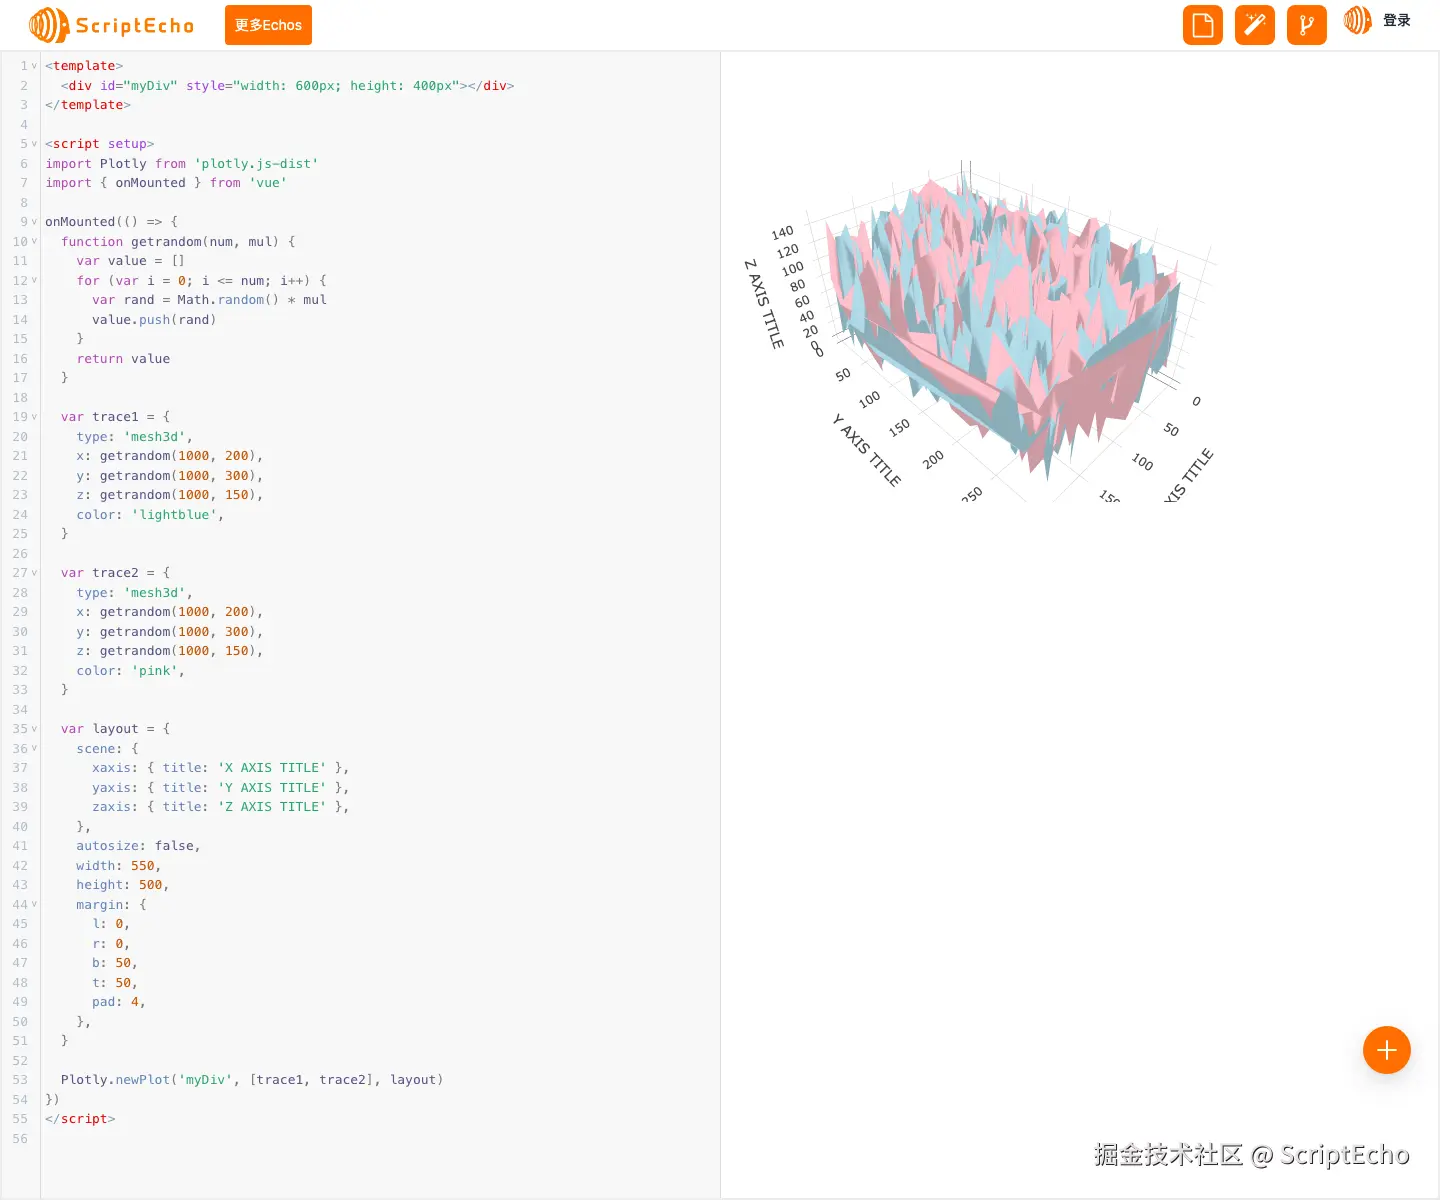Click the 'return value' code line
1440x1200 pixels.
pyautogui.click(x=123, y=359)
